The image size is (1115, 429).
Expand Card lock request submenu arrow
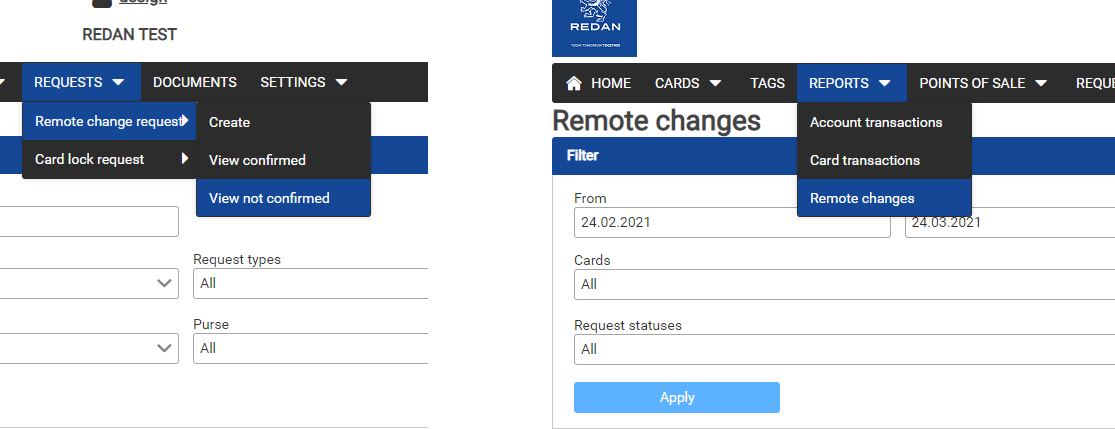185,159
